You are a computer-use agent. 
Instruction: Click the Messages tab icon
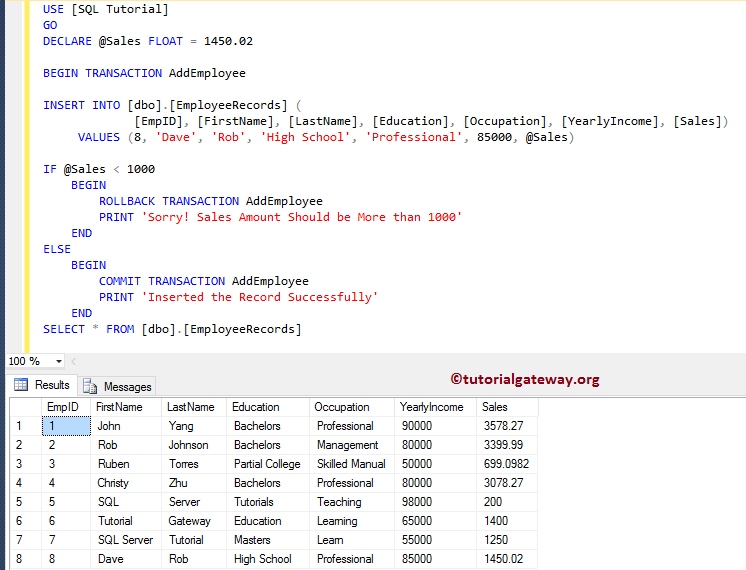click(91, 386)
